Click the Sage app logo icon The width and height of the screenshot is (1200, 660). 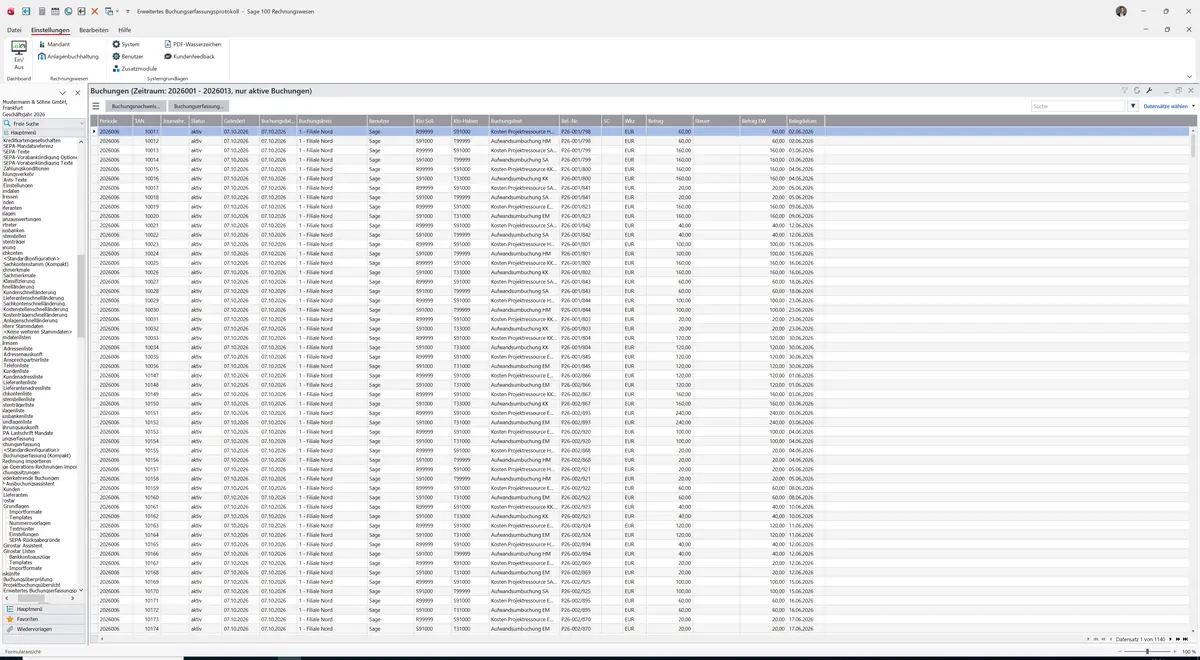(x=13, y=10)
